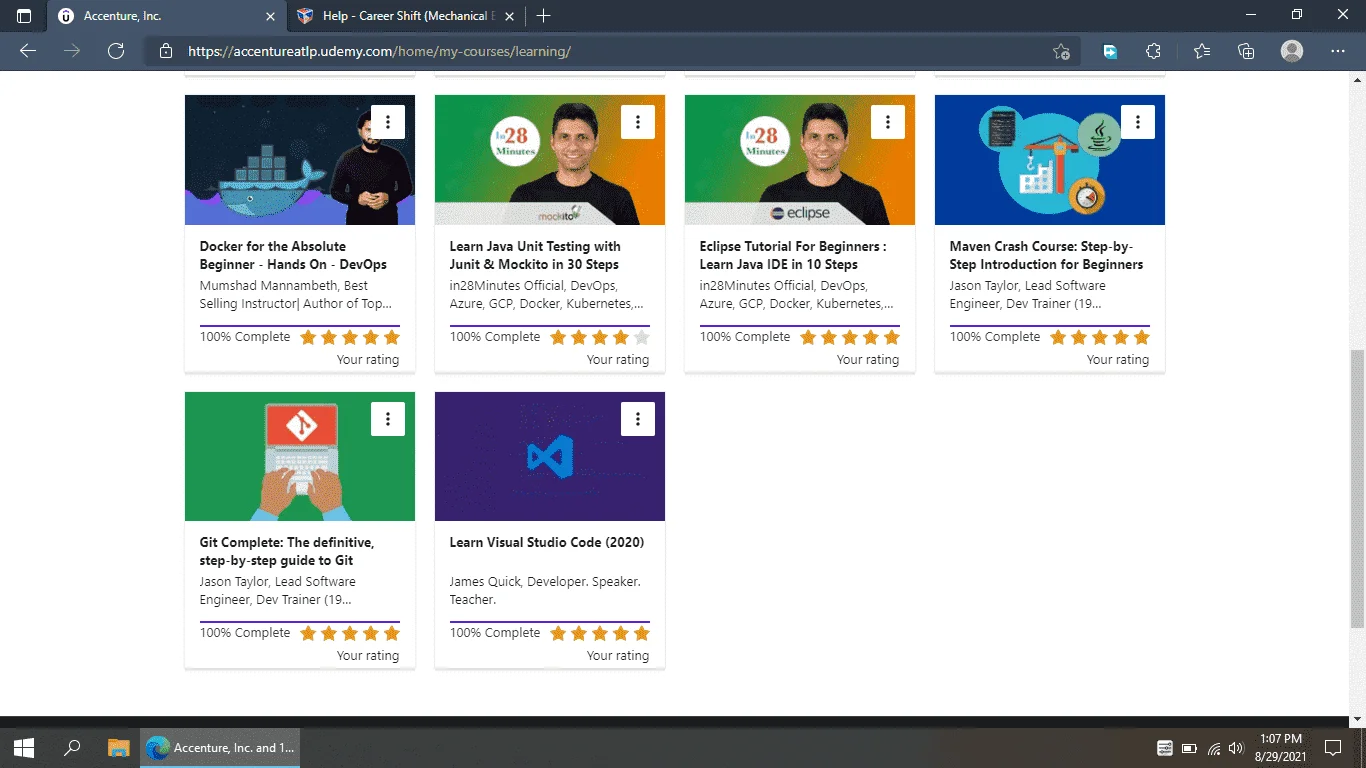Click '100% Complete' on the Docker course
The image size is (1366, 768).
click(x=245, y=337)
